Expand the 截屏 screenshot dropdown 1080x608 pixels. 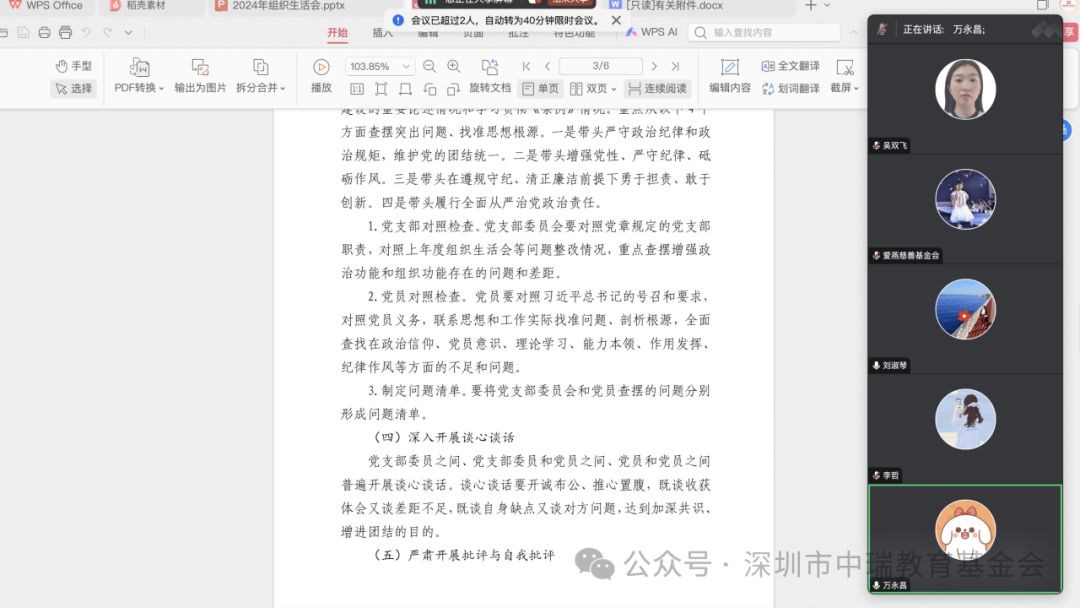845,88
